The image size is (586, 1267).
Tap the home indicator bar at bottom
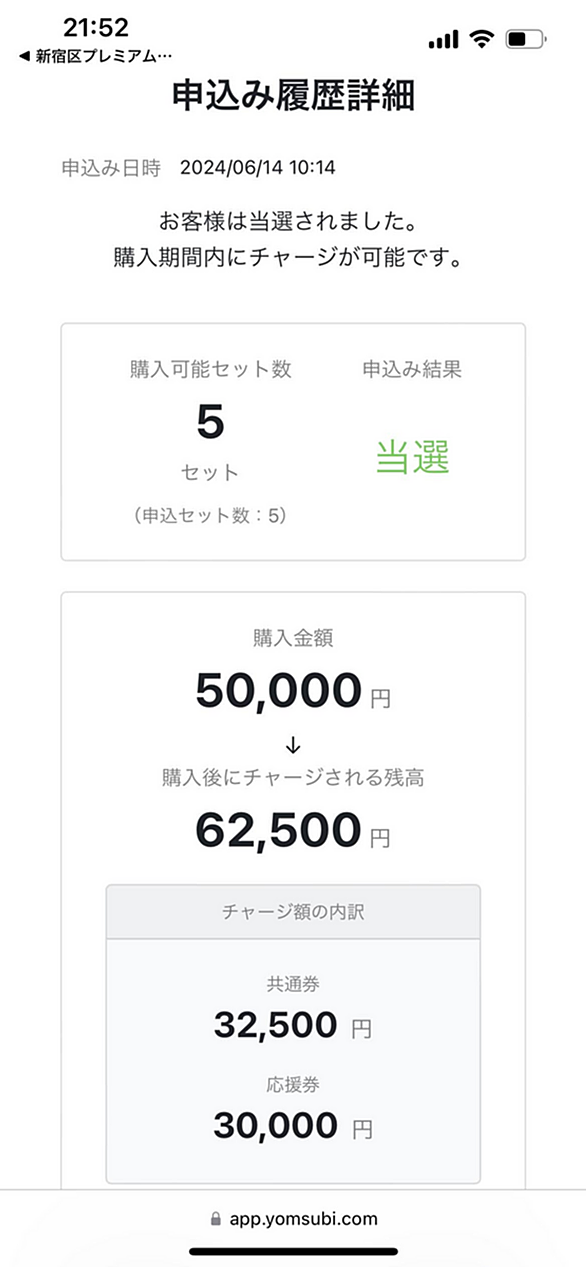tap(293, 1251)
